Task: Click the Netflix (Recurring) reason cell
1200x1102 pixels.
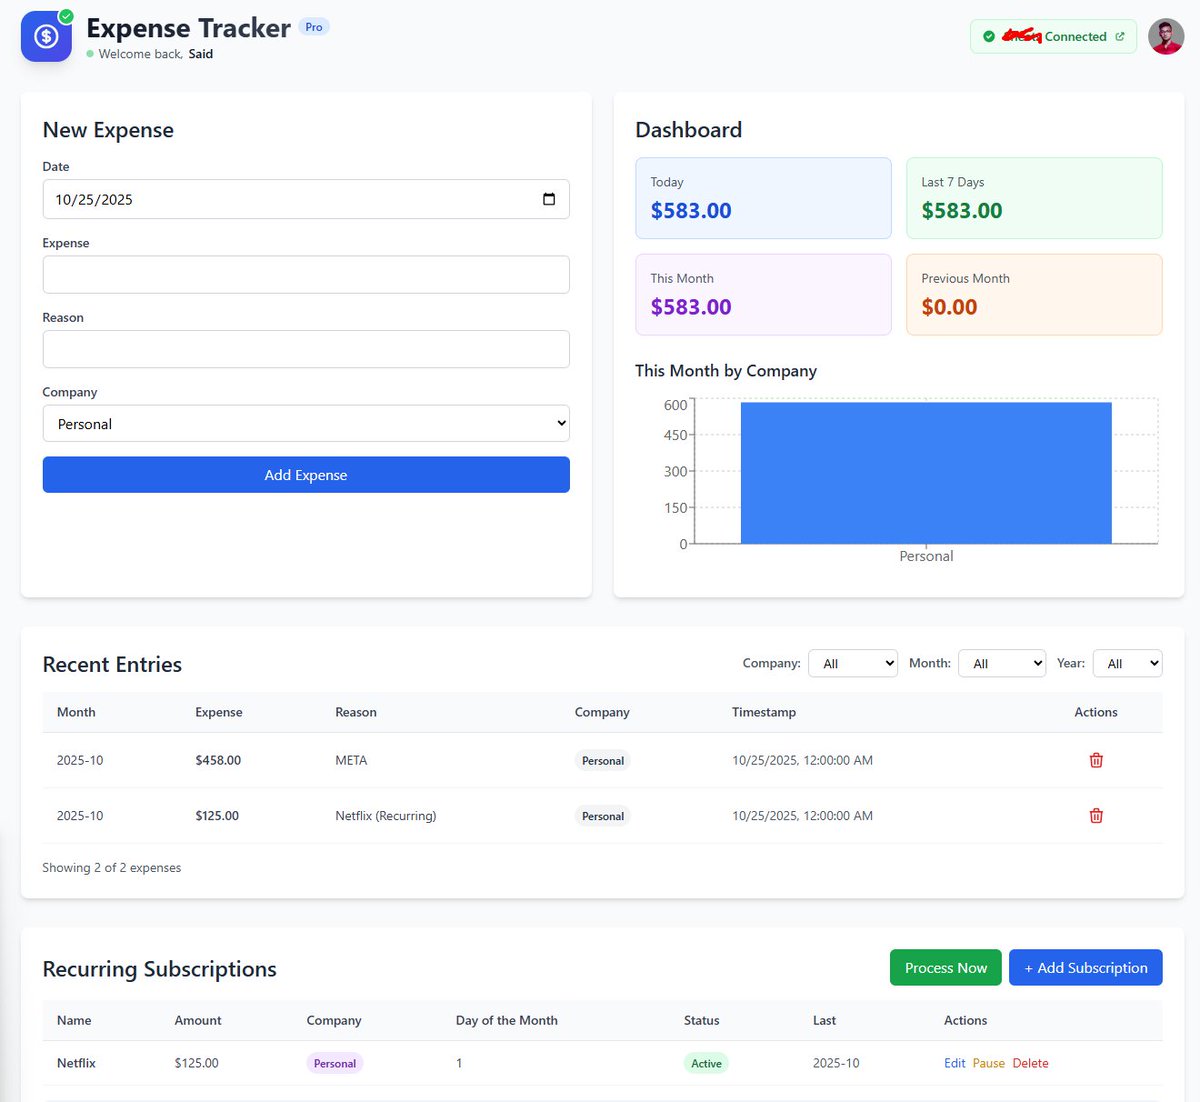Action: point(386,816)
